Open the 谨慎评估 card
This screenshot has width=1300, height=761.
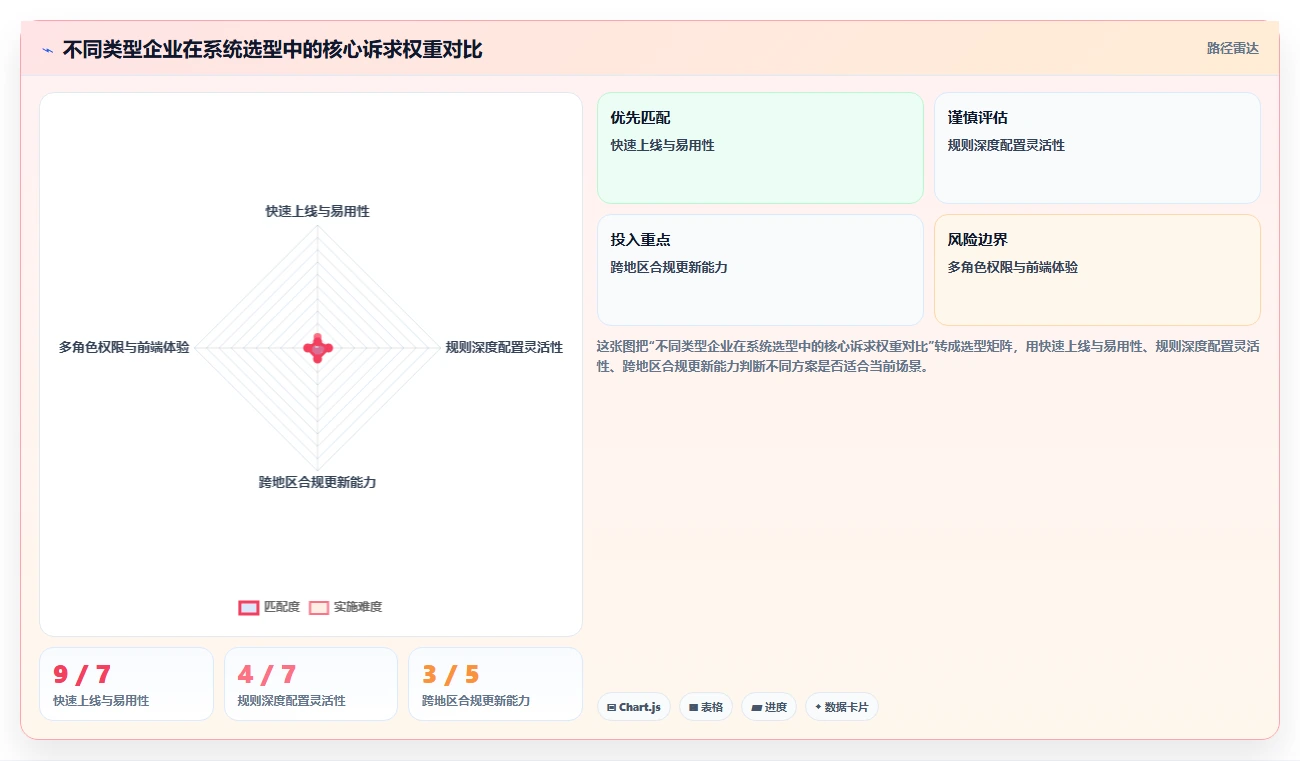[1097, 148]
